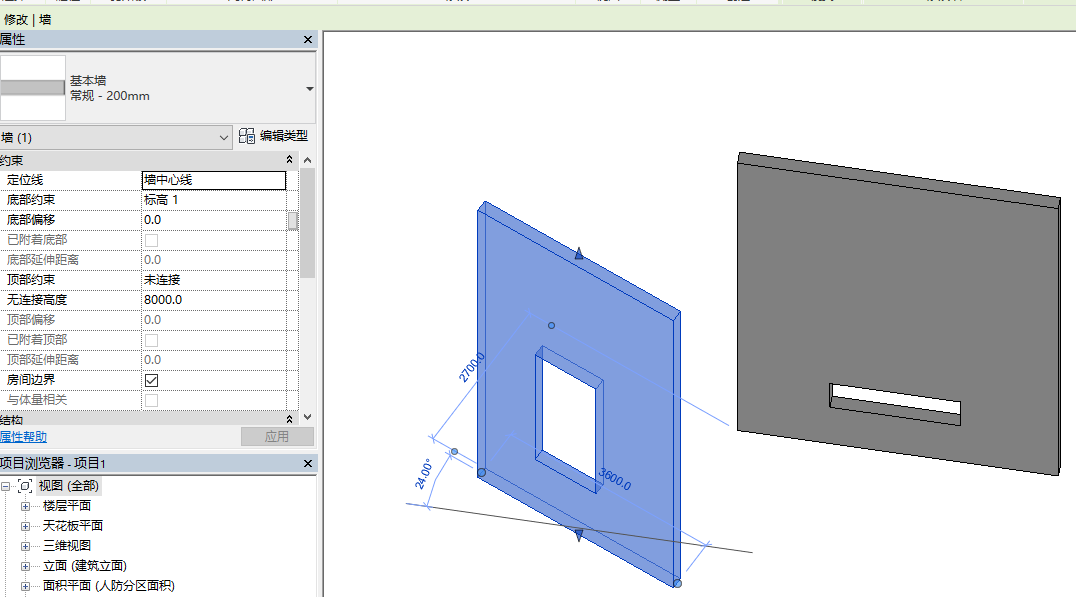Click the 基本墙 type name text
Viewport: 1076px width, 597px height.
coord(88,80)
